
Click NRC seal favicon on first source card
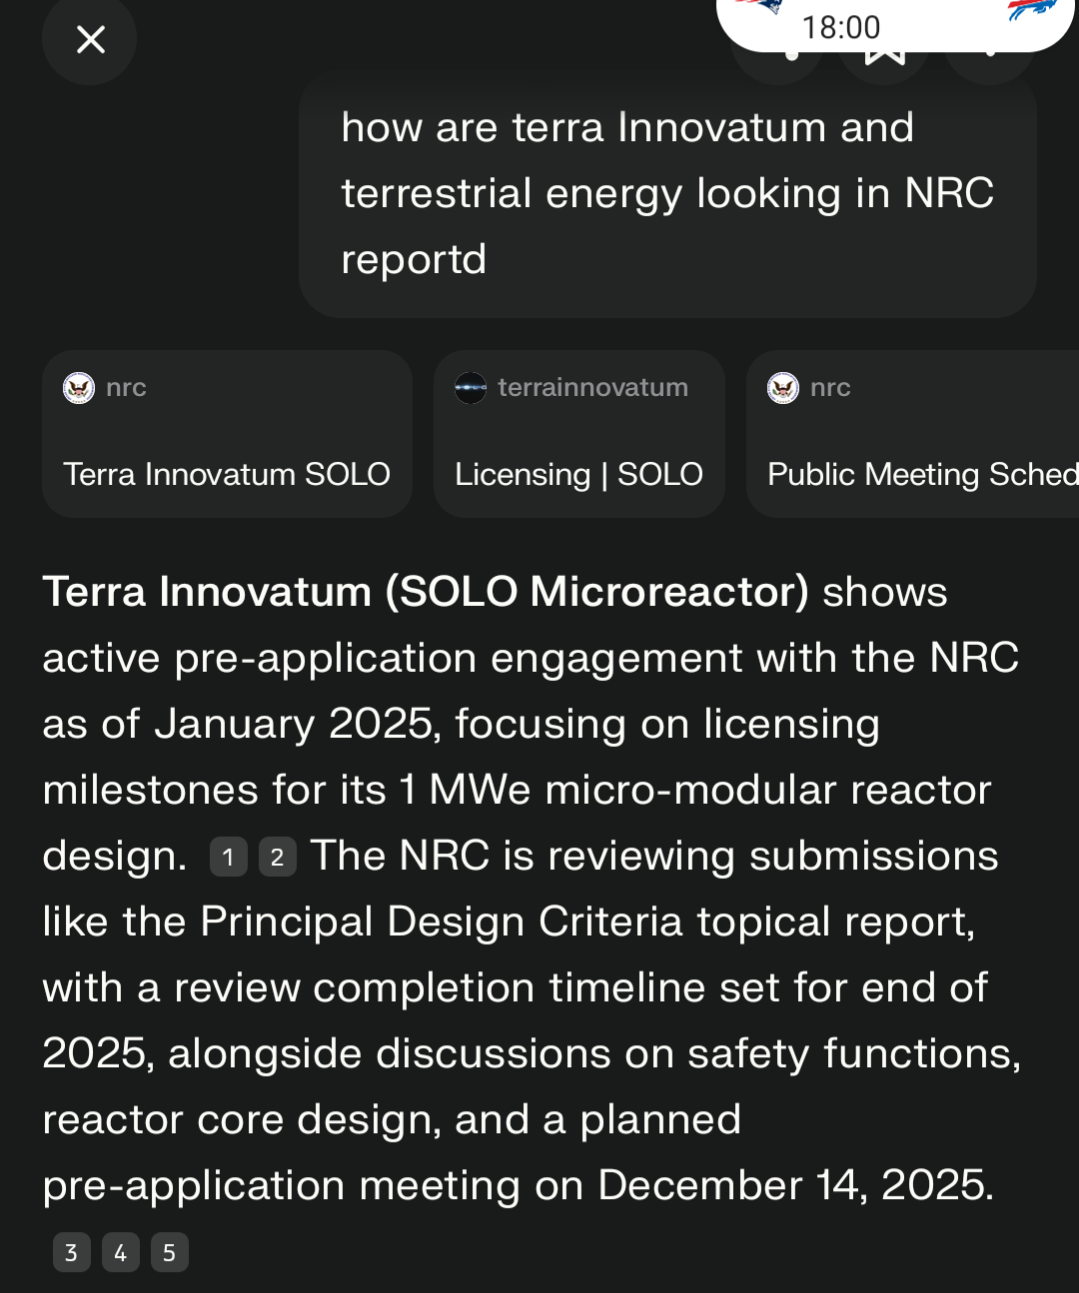click(x=79, y=388)
